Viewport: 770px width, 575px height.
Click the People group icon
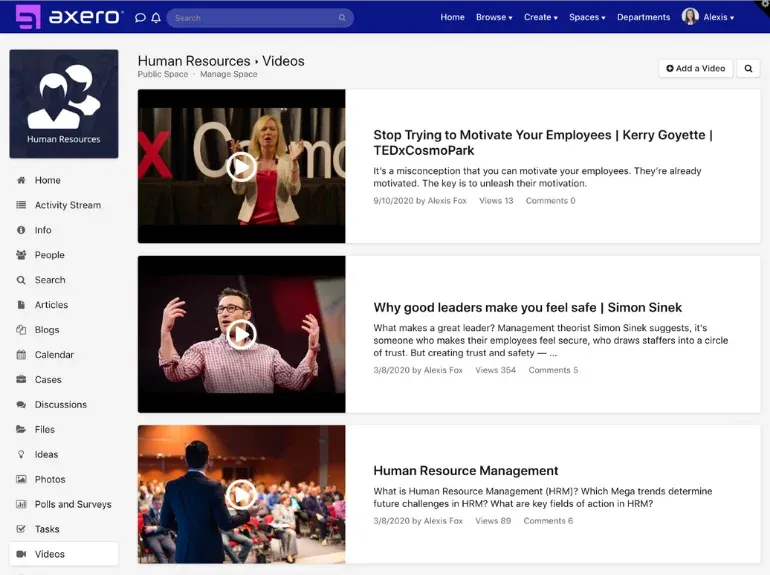coord(21,255)
